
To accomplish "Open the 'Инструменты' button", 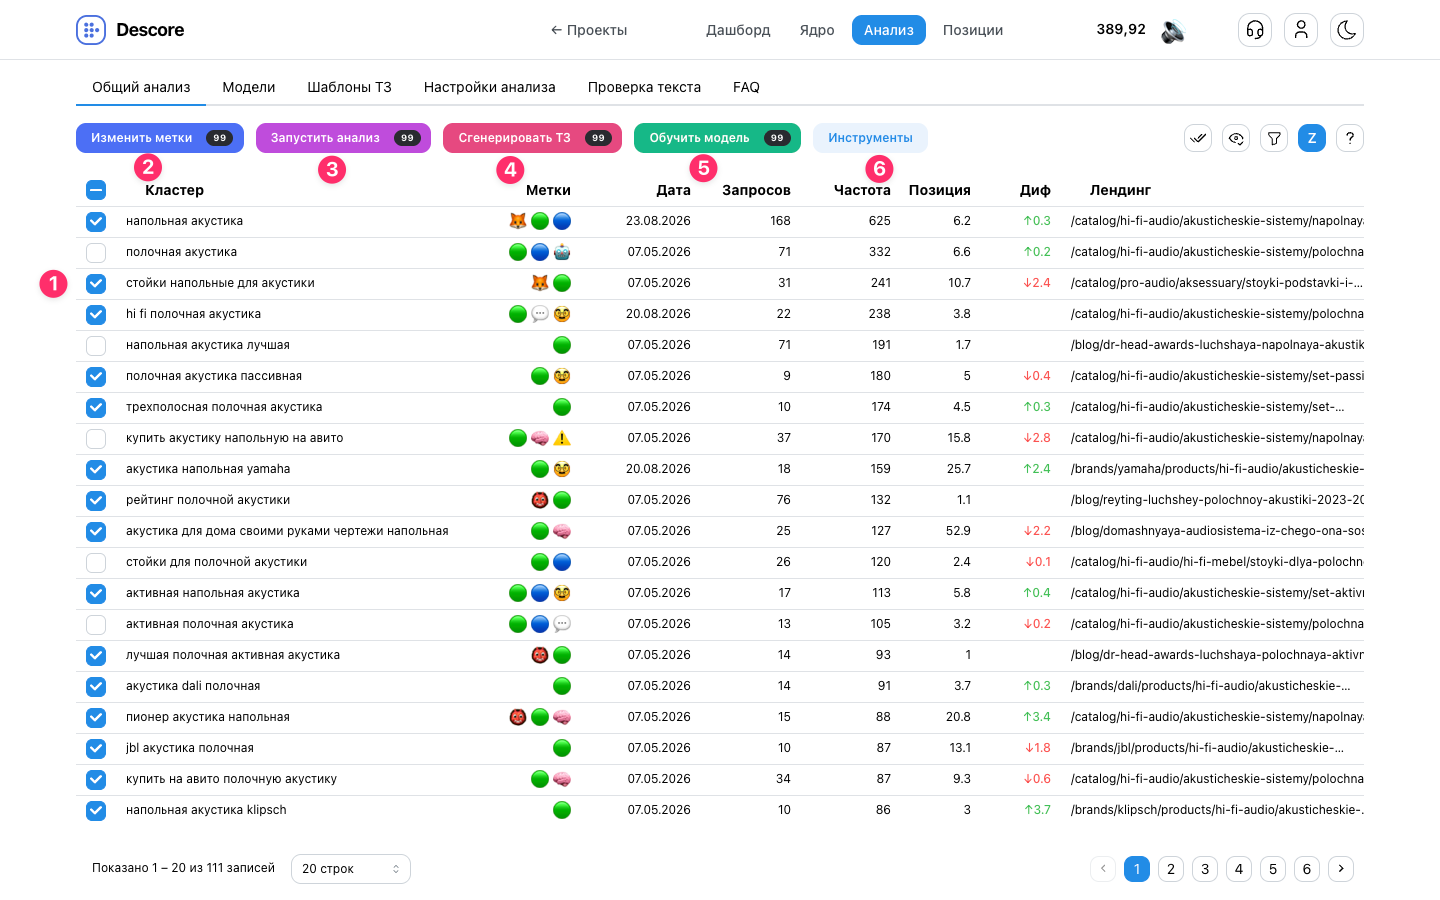I will click(870, 138).
